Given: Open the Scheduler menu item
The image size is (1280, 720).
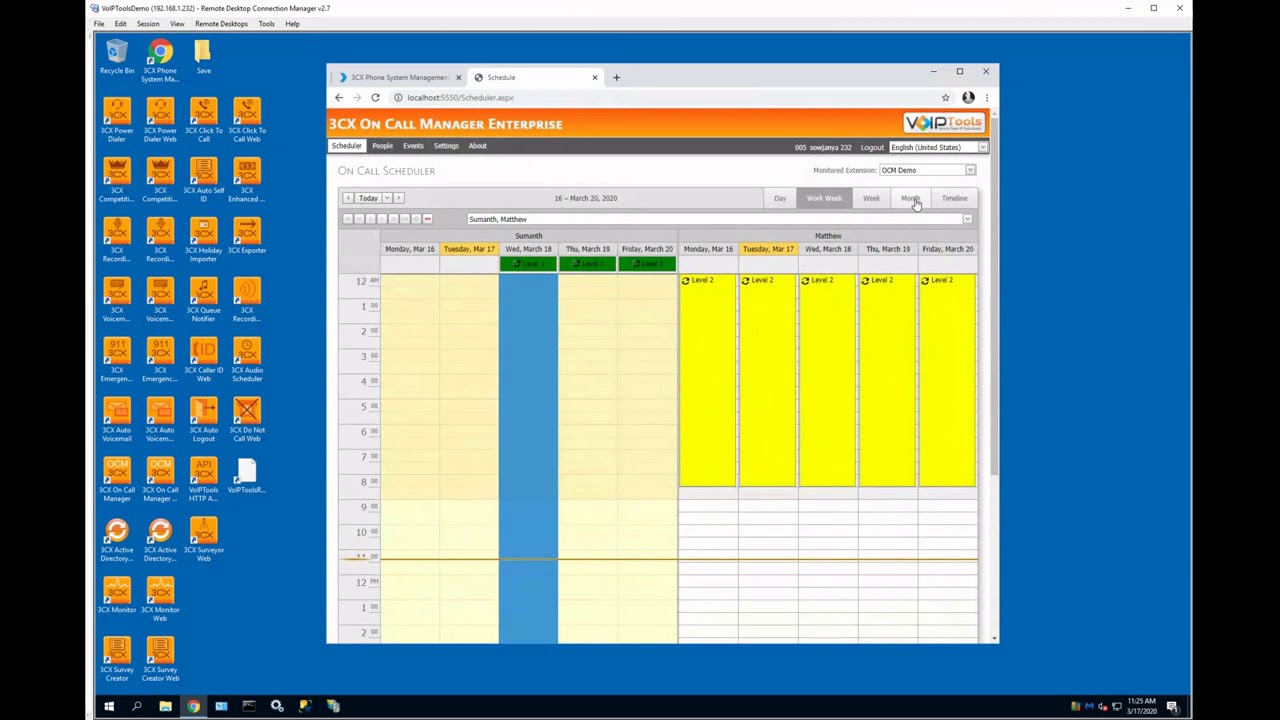Looking at the screenshot, I should tap(347, 146).
